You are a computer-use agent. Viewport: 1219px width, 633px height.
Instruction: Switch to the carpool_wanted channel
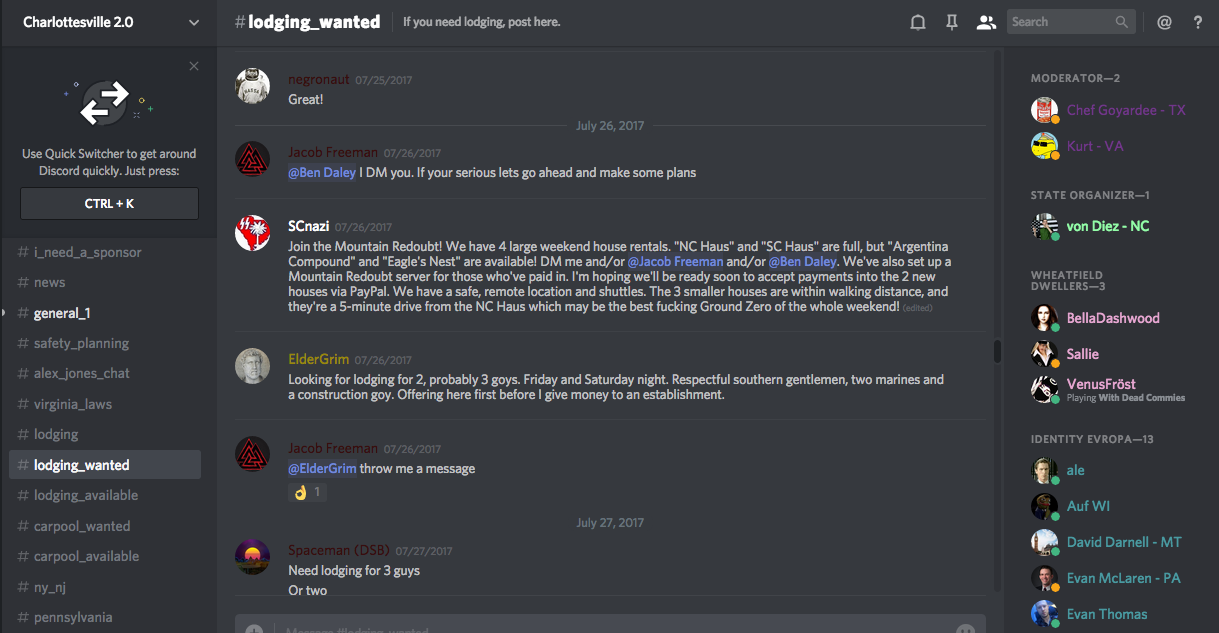(x=82, y=526)
